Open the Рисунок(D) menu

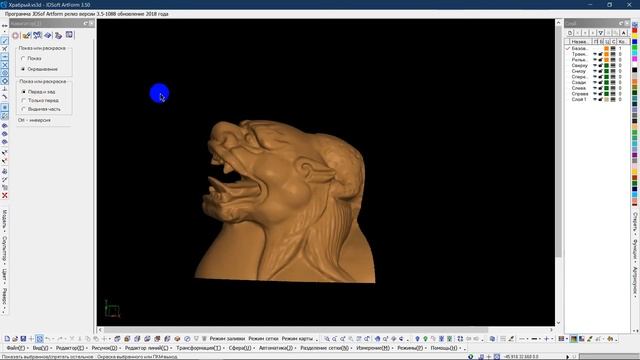(x=104, y=348)
